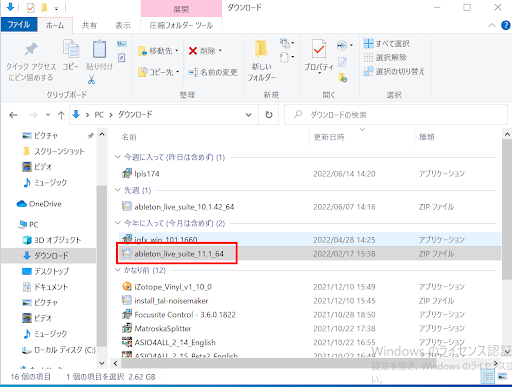Click the Move to (移動先) button
Viewport: 512px width, 387px height.
tap(158, 51)
